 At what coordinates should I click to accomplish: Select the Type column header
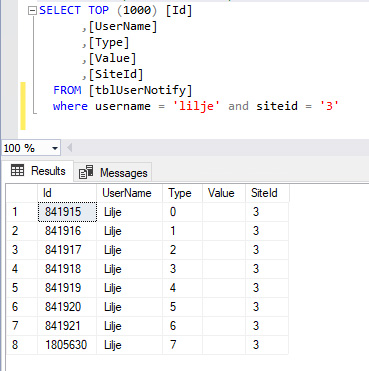(182, 193)
